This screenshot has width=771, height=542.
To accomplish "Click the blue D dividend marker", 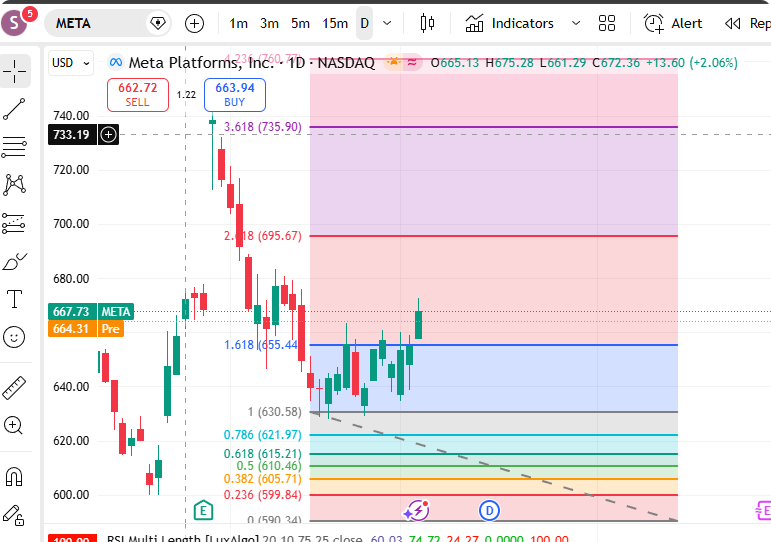I will pyautogui.click(x=489, y=511).
